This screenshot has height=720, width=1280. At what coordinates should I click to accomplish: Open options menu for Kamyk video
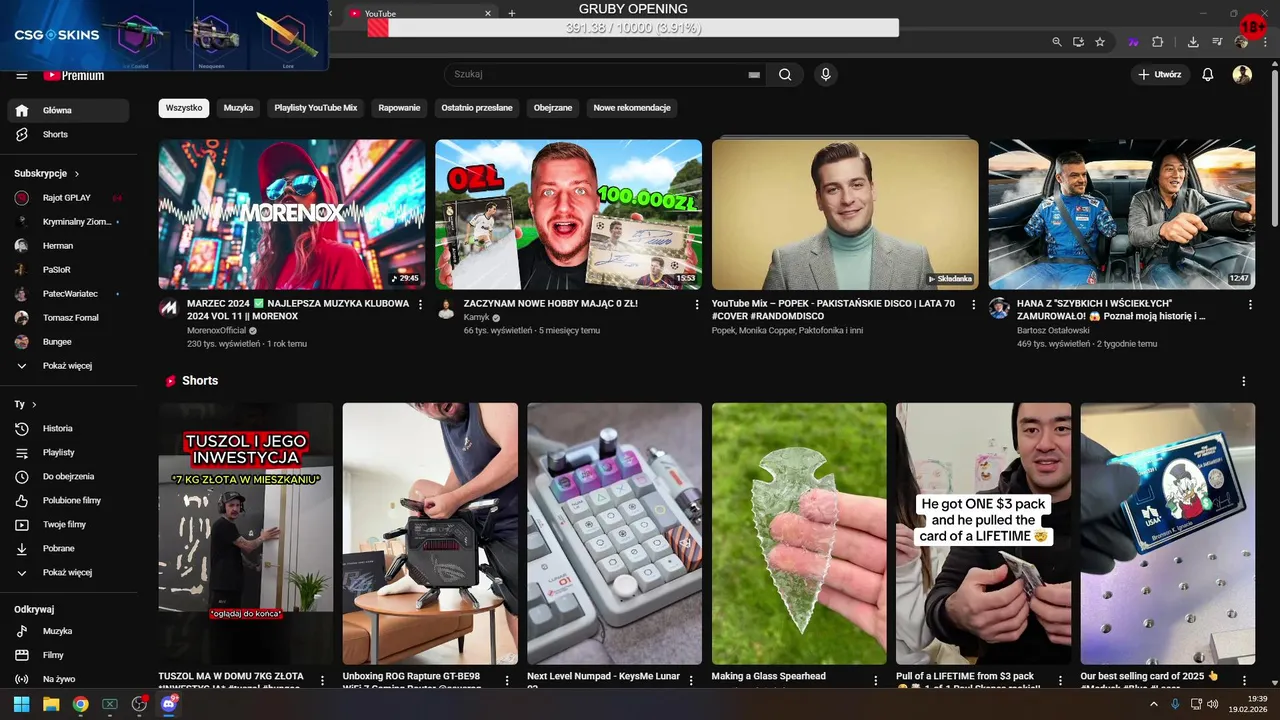tap(697, 304)
